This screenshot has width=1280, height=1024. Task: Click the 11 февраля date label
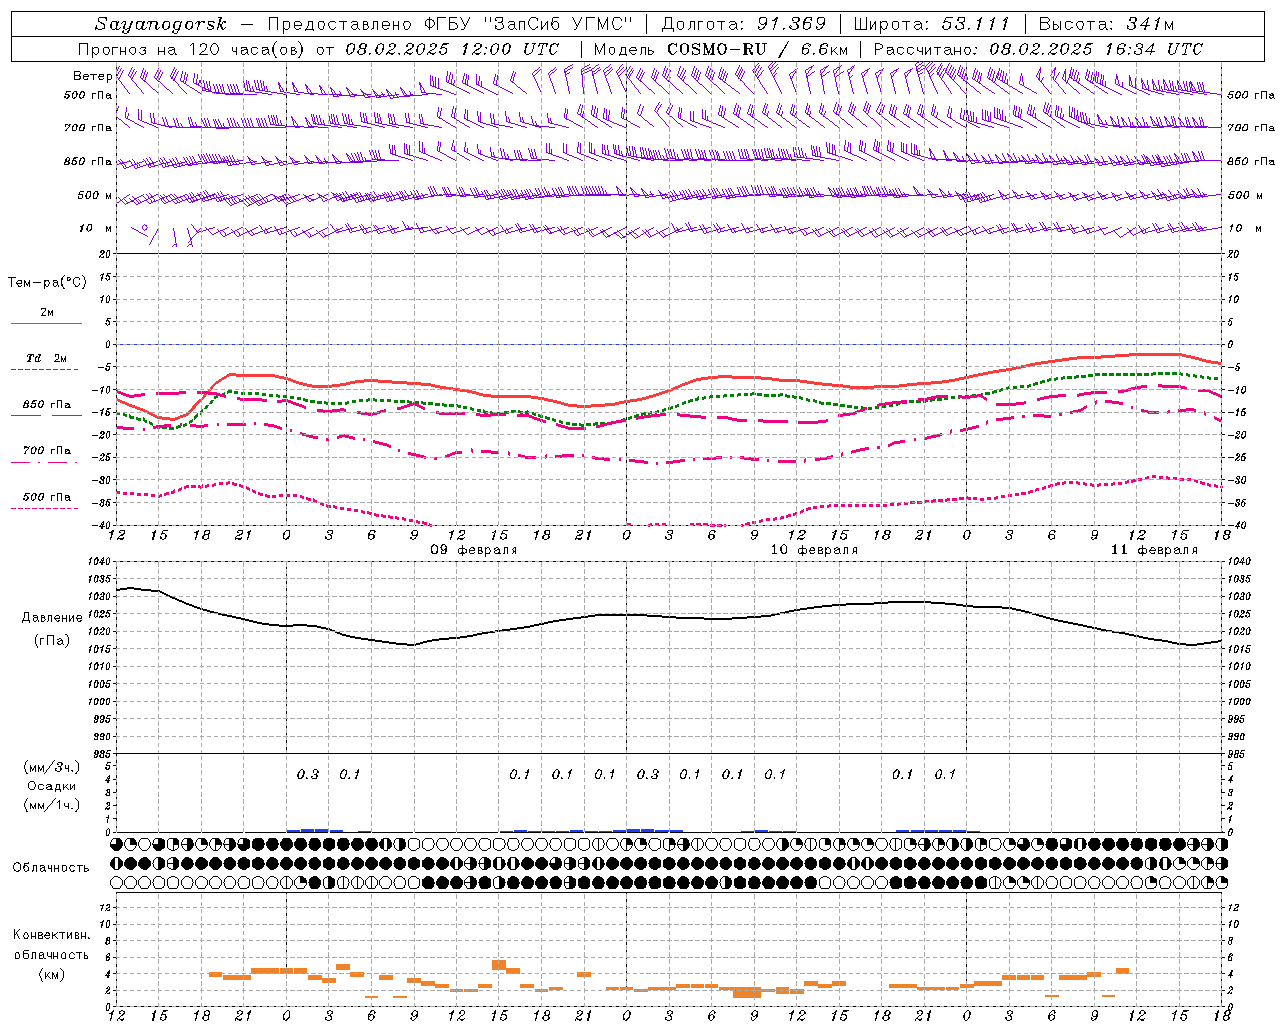pyautogui.click(x=1154, y=550)
